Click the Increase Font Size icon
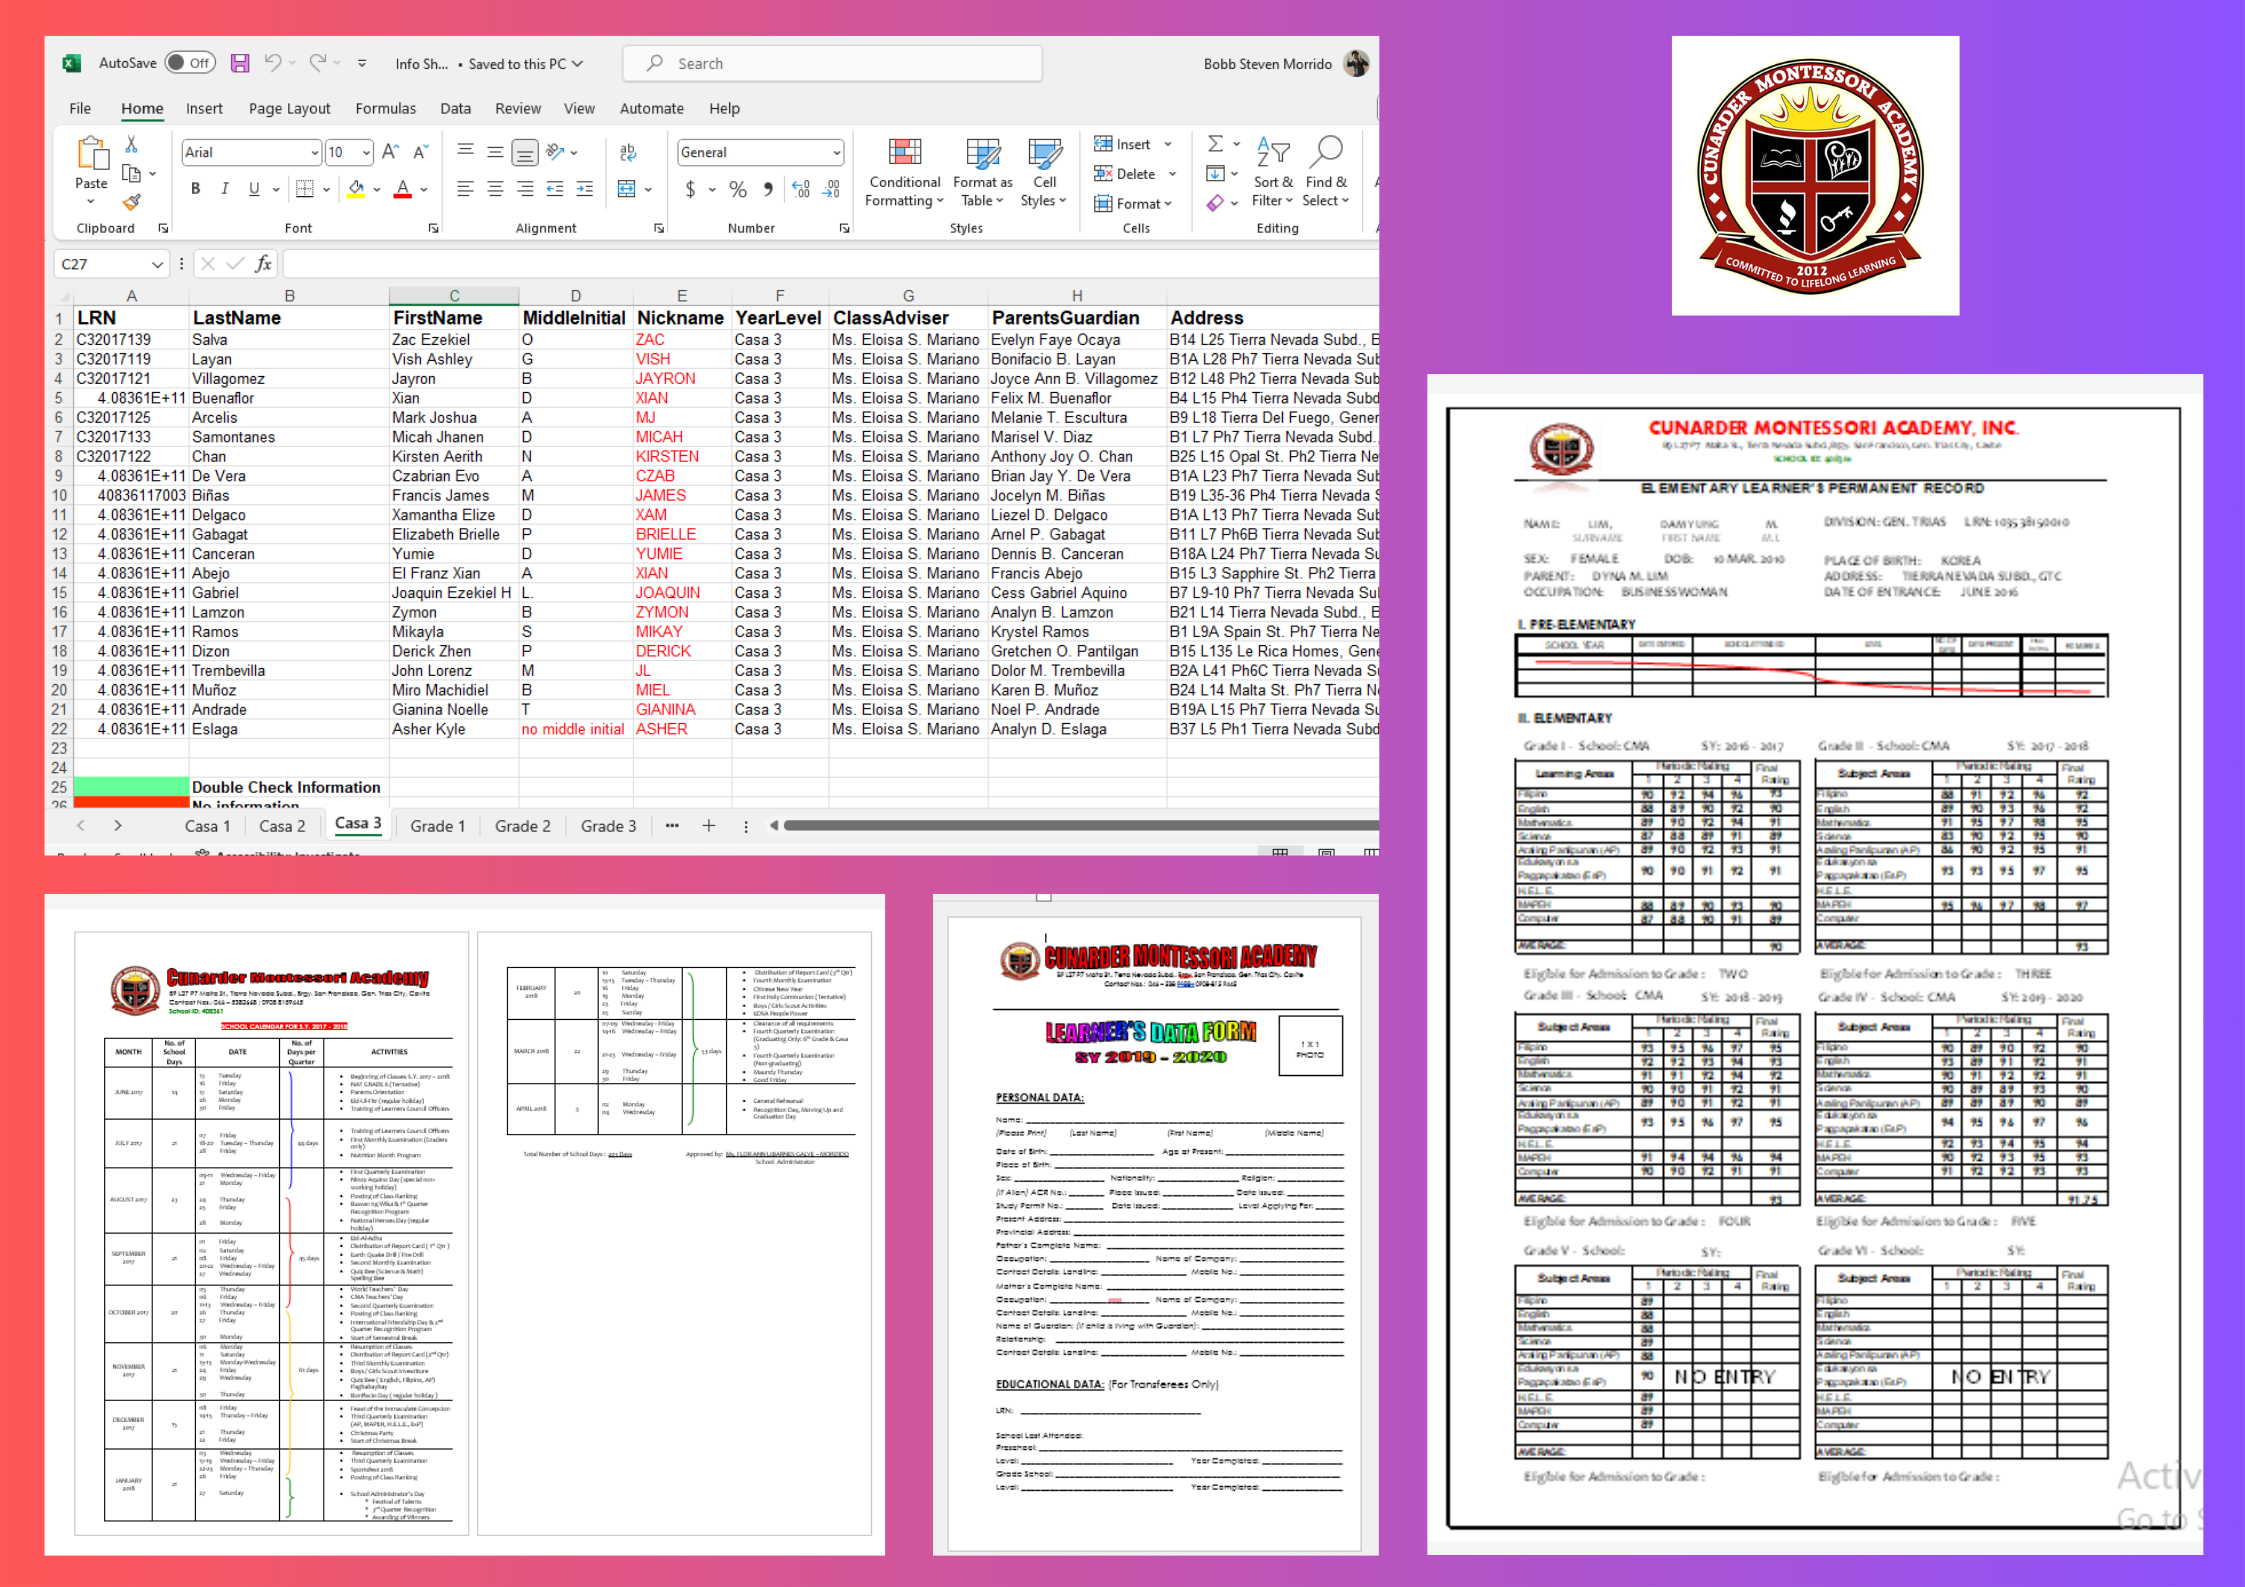The image size is (2245, 1587). pos(391,152)
